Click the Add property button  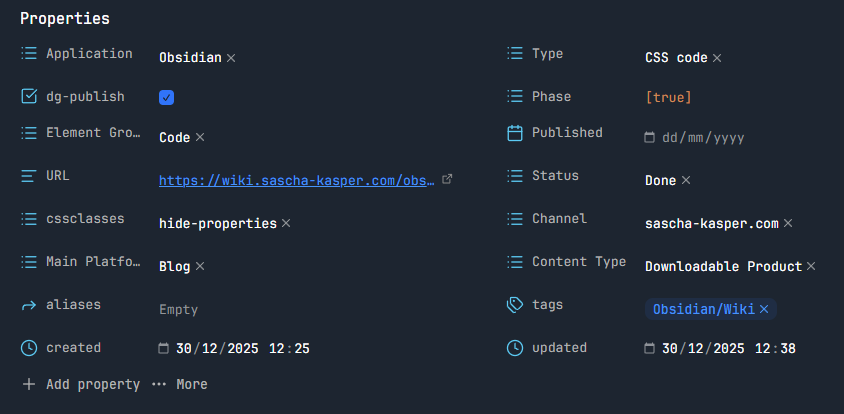(x=81, y=384)
